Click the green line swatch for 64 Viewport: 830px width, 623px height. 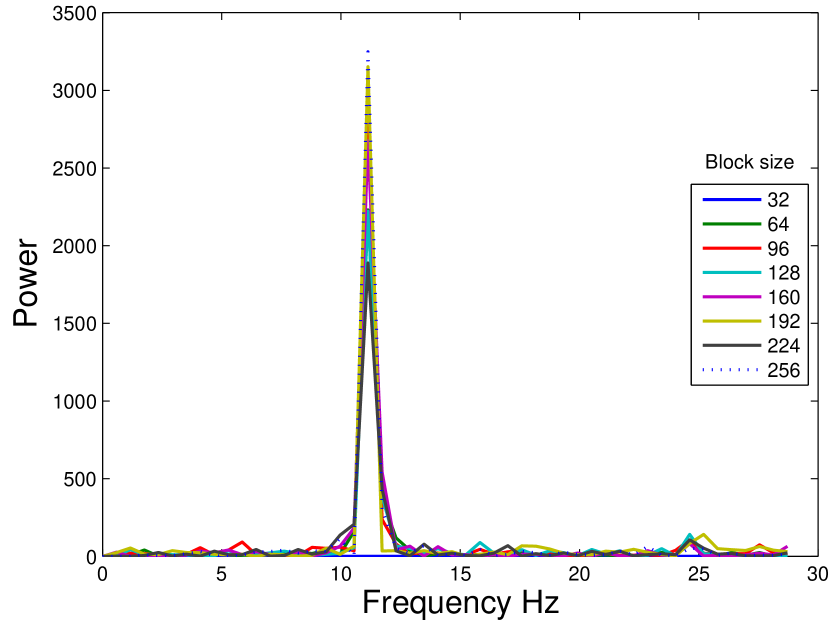(730, 224)
